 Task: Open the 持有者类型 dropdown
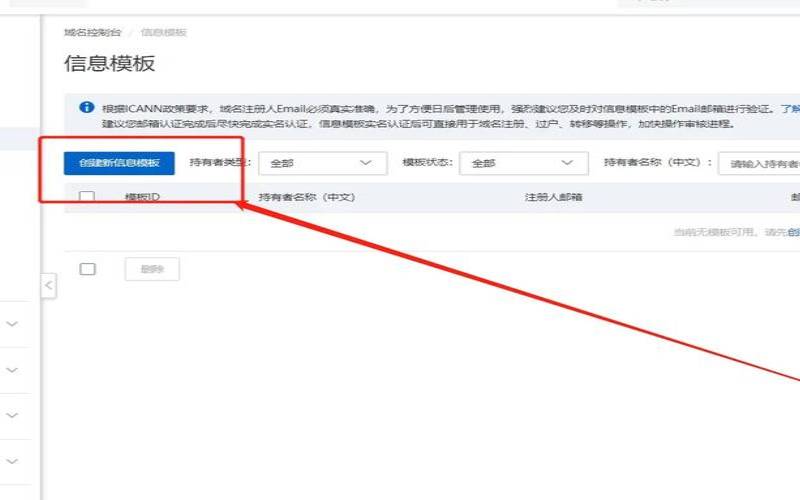click(x=322, y=163)
